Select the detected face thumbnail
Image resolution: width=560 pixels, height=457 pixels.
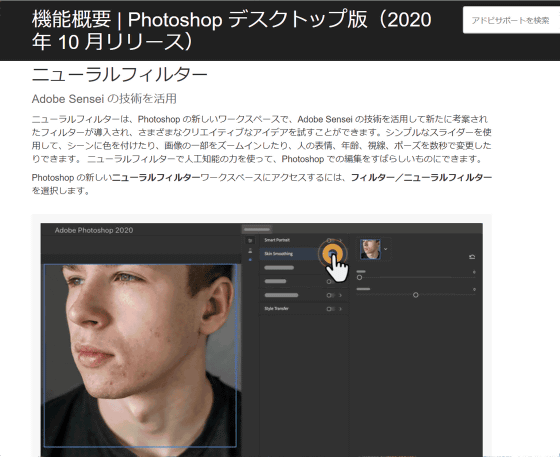(x=370, y=249)
